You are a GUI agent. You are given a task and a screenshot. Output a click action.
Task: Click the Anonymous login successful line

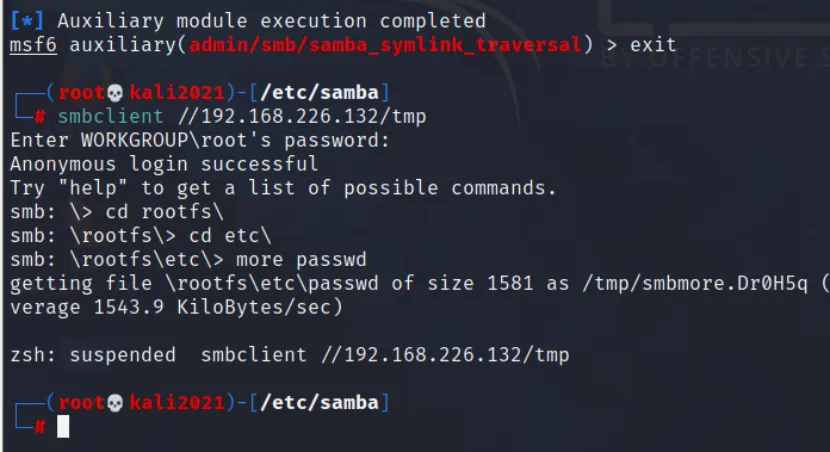[x=164, y=164]
